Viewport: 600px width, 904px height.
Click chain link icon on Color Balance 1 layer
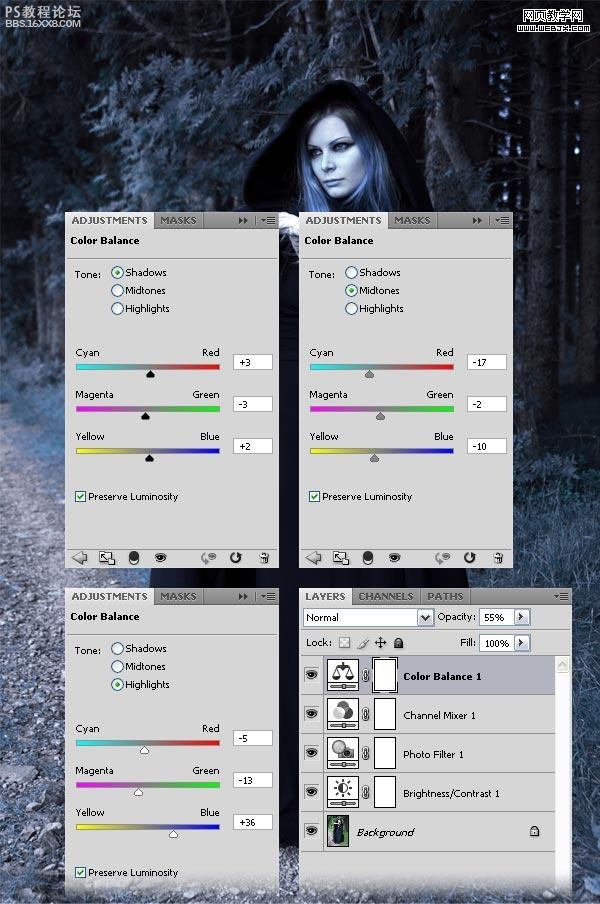[365, 675]
